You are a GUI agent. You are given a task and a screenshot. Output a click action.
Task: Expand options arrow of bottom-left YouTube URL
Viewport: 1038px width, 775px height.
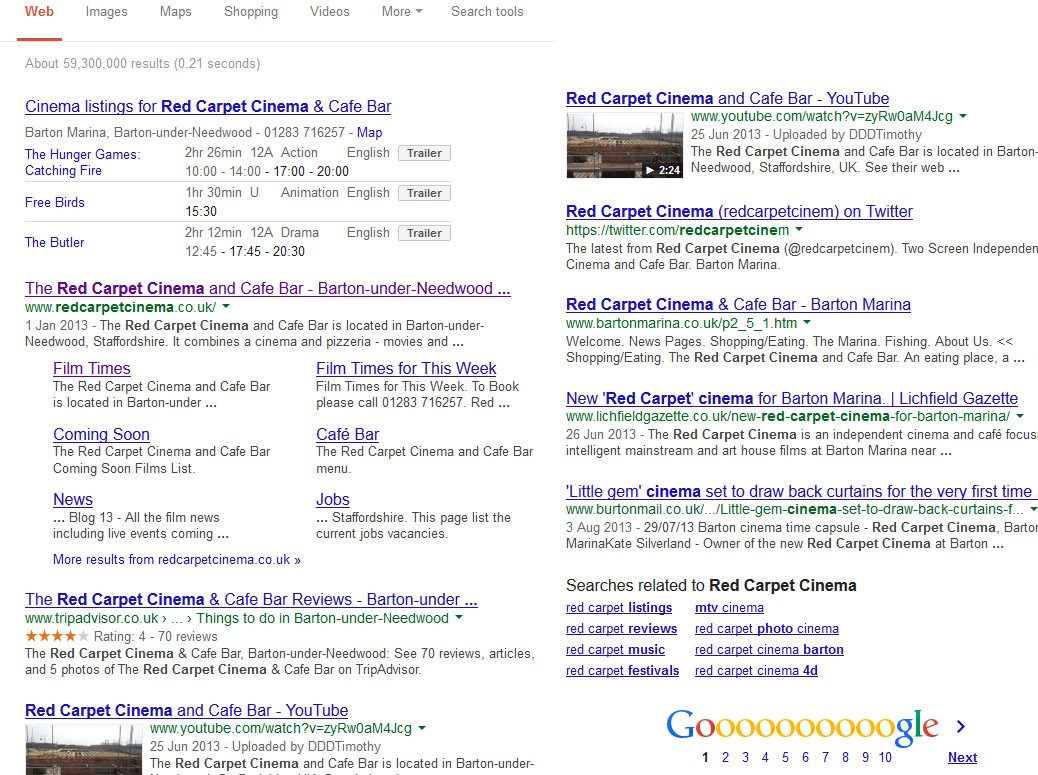point(422,728)
